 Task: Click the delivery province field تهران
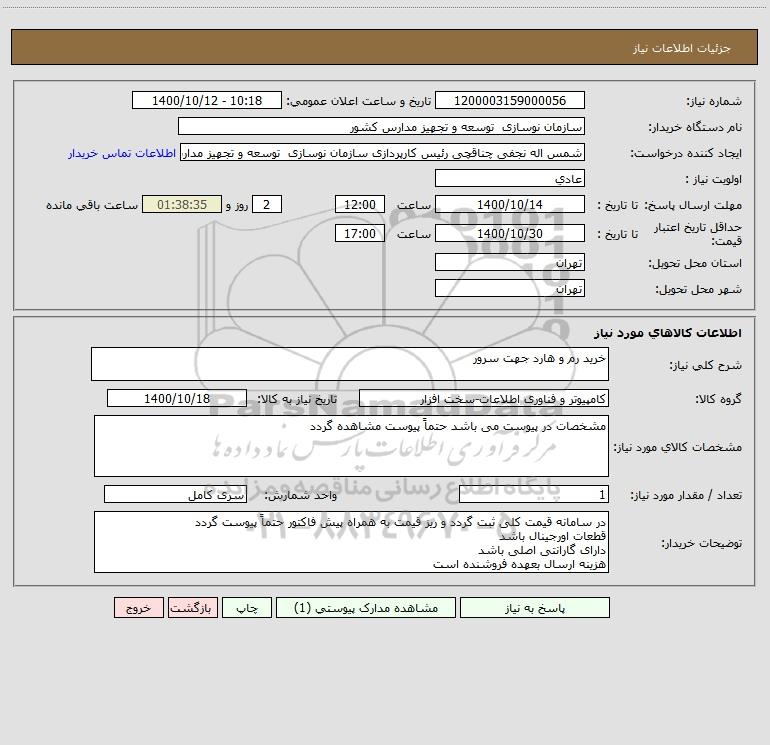click(510, 262)
